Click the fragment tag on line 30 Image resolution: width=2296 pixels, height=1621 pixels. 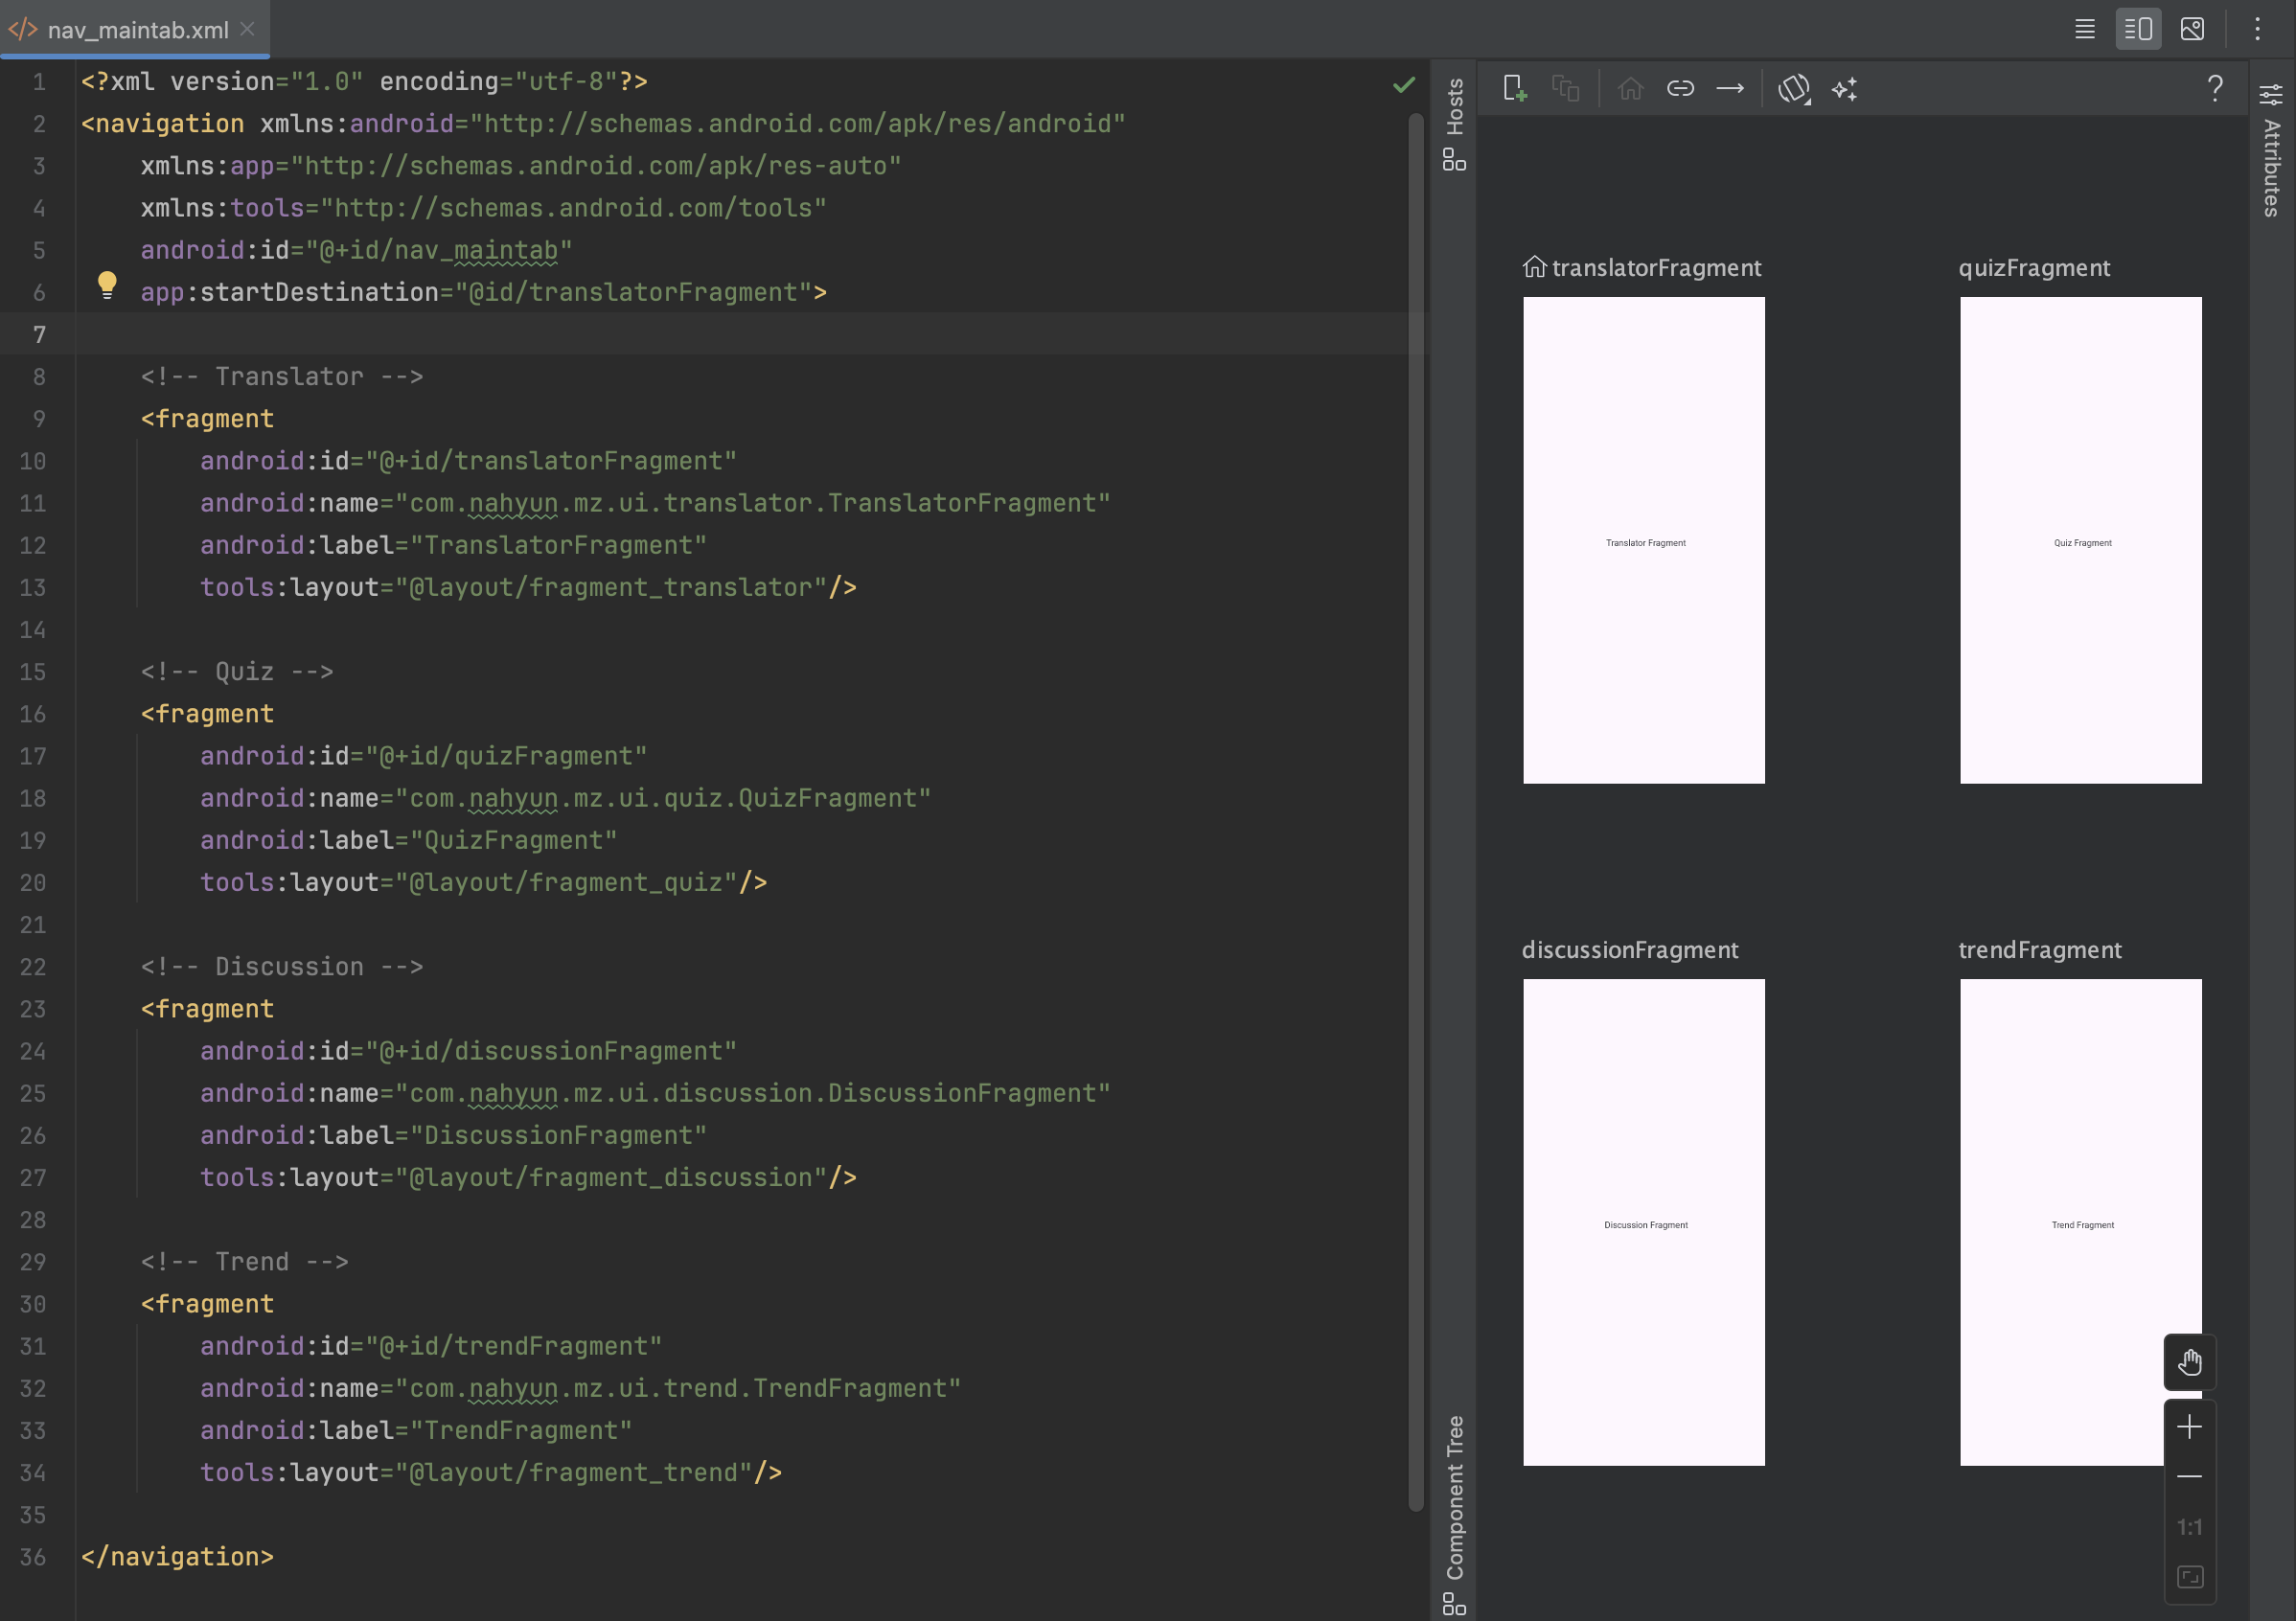pos(207,1303)
